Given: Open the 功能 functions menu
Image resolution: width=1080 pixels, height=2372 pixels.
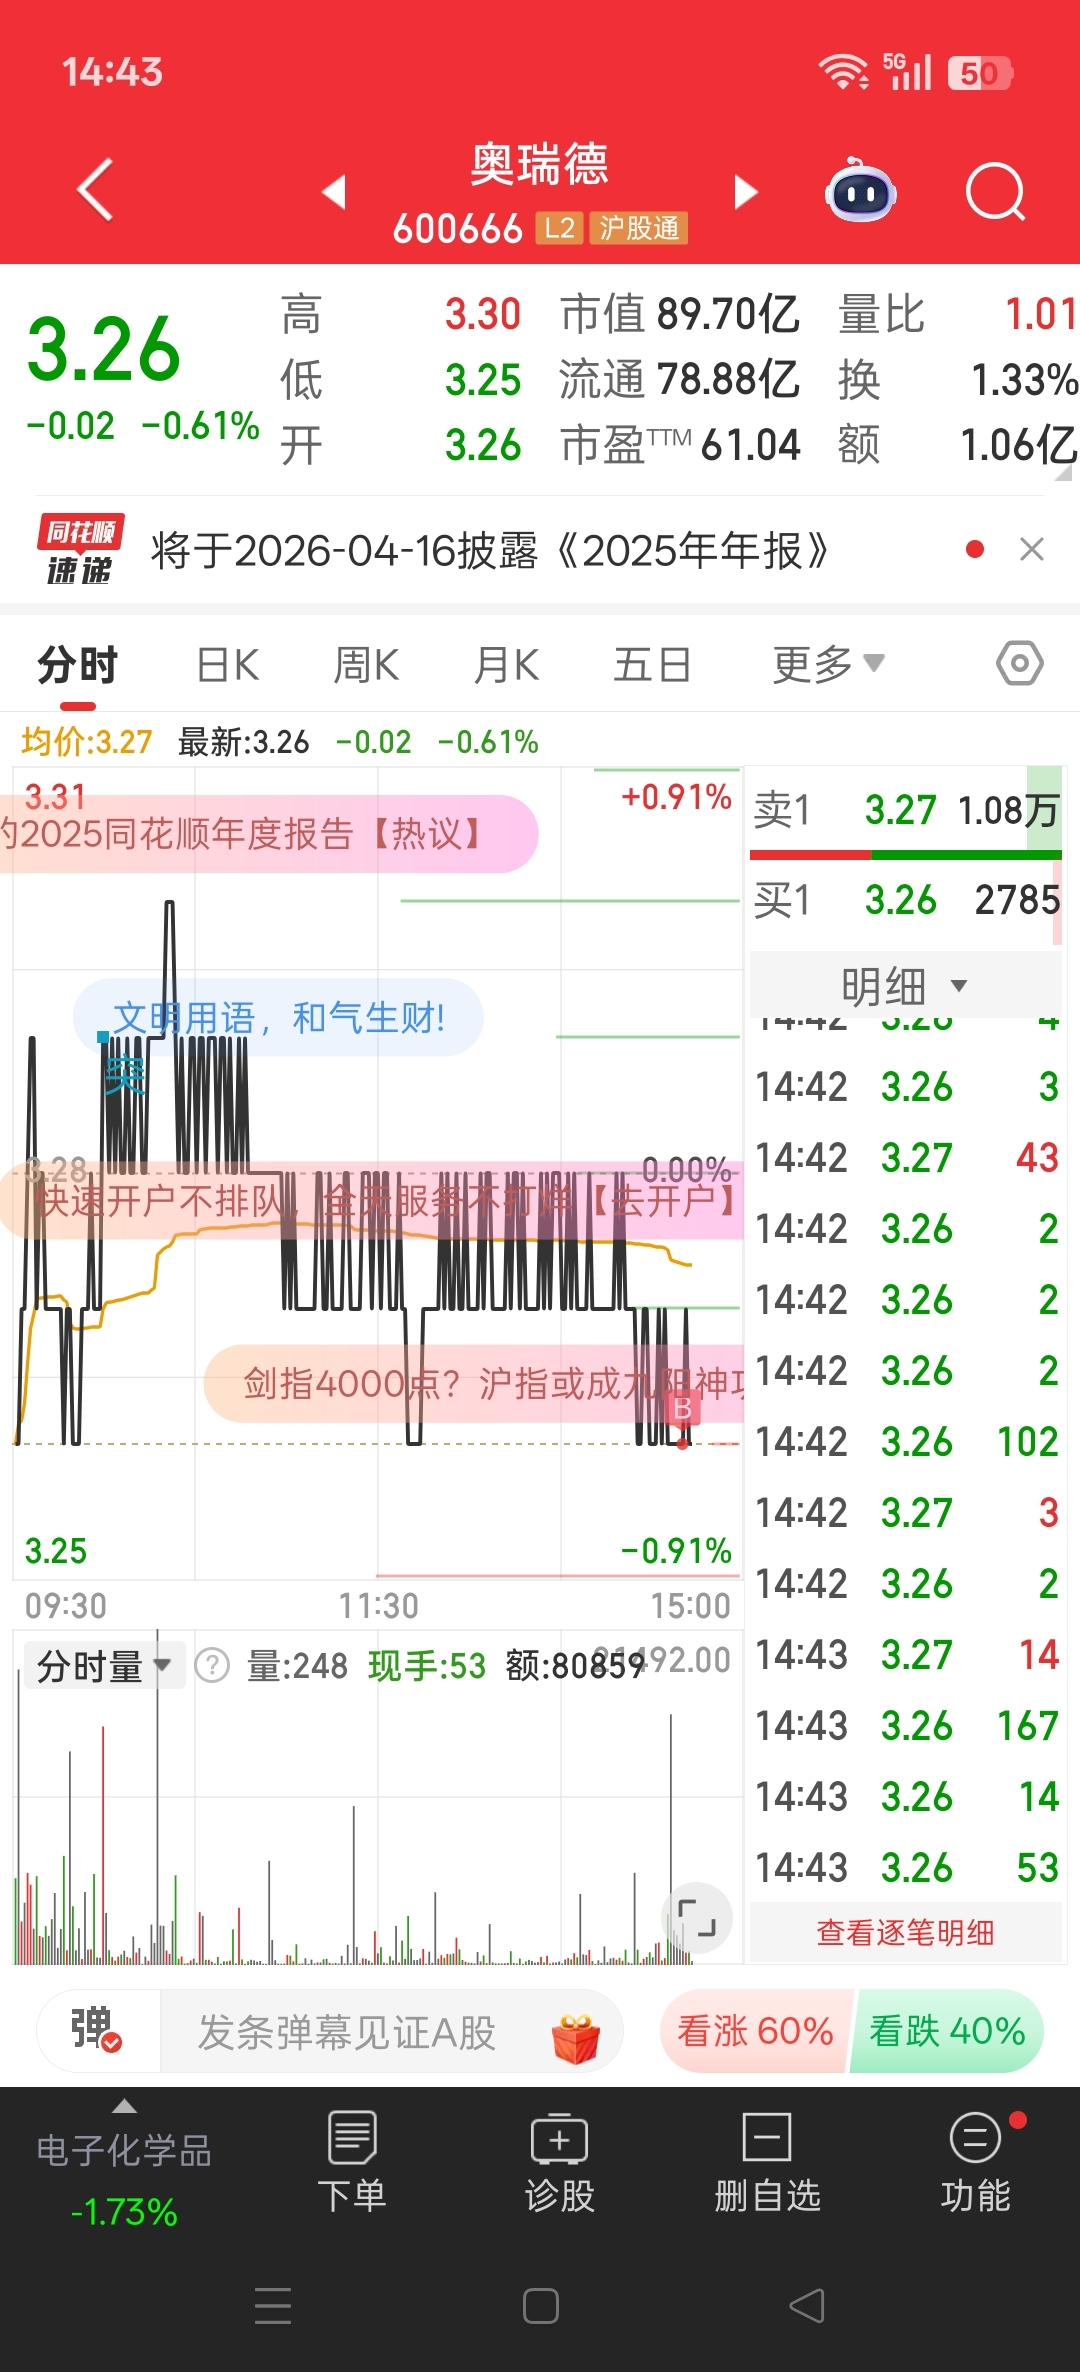Looking at the screenshot, I should tap(975, 2162).
